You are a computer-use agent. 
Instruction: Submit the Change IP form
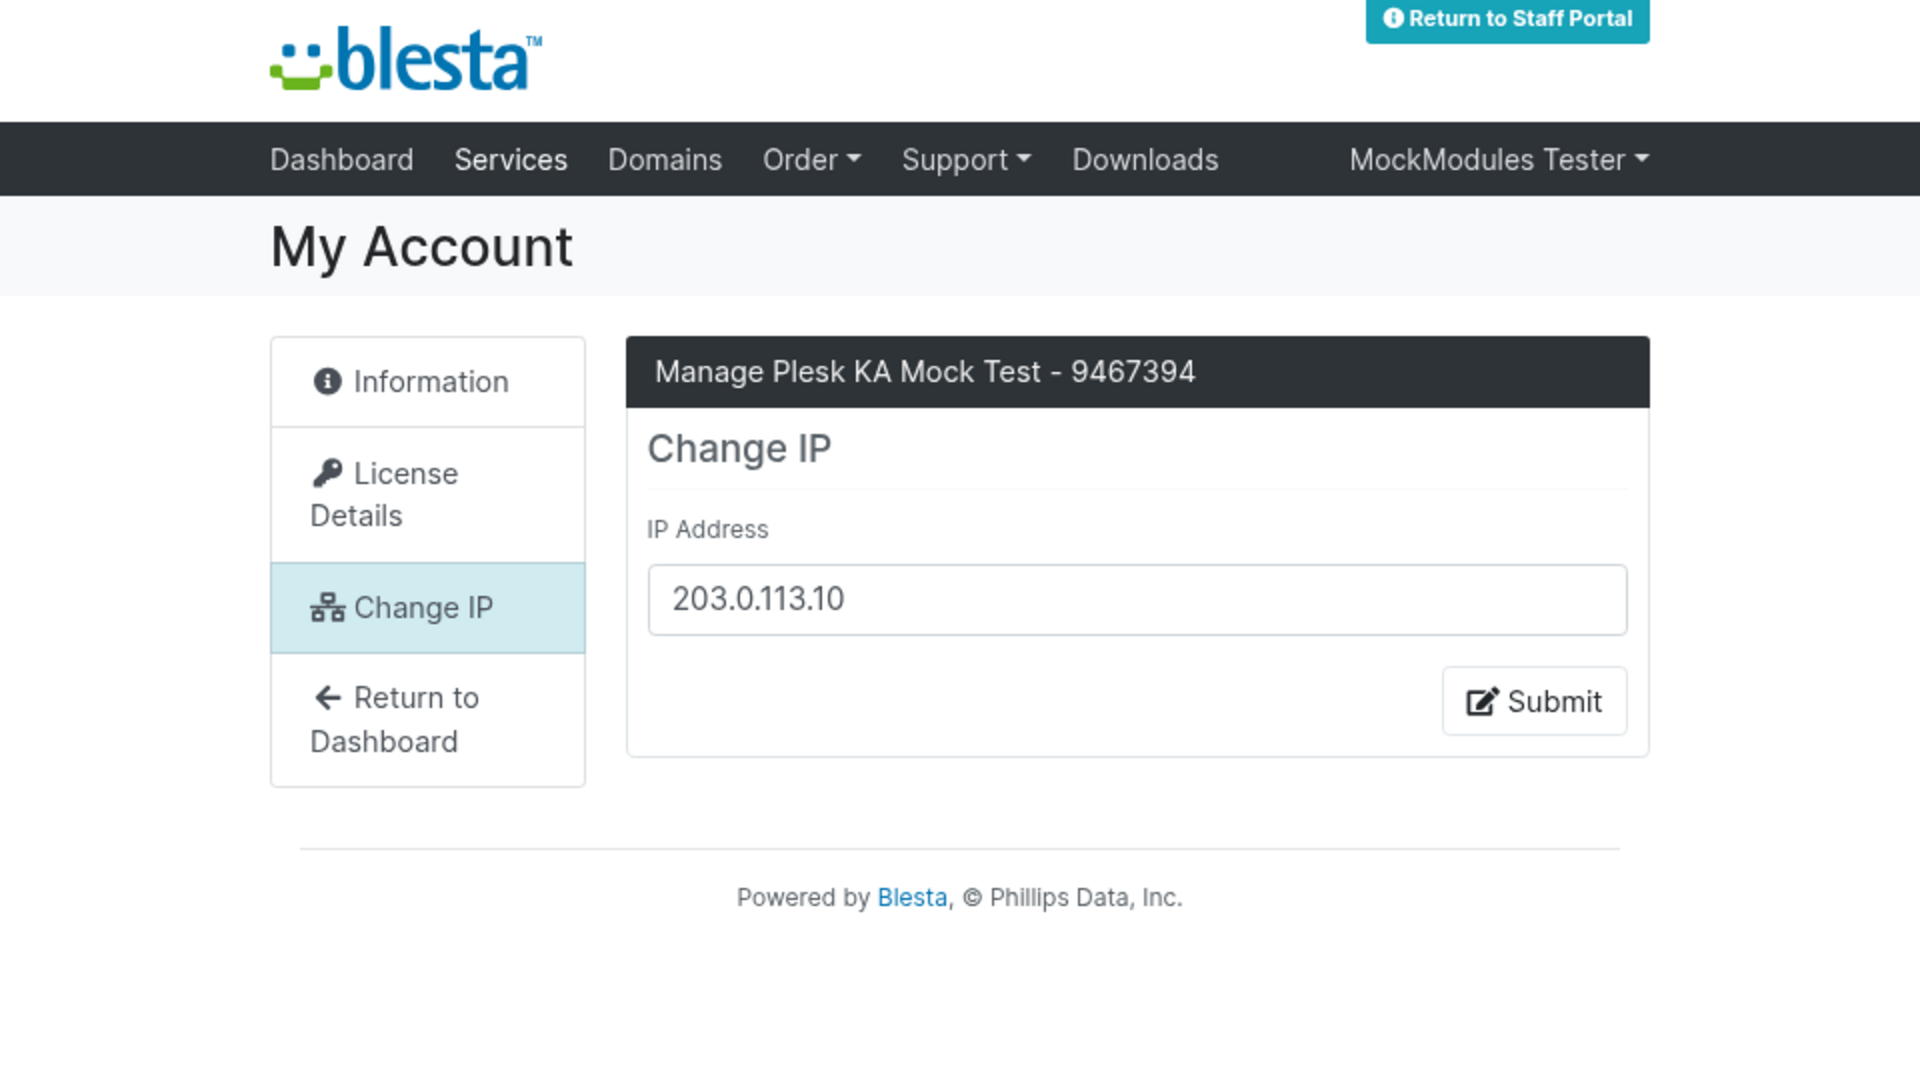tap(1534, 701)
